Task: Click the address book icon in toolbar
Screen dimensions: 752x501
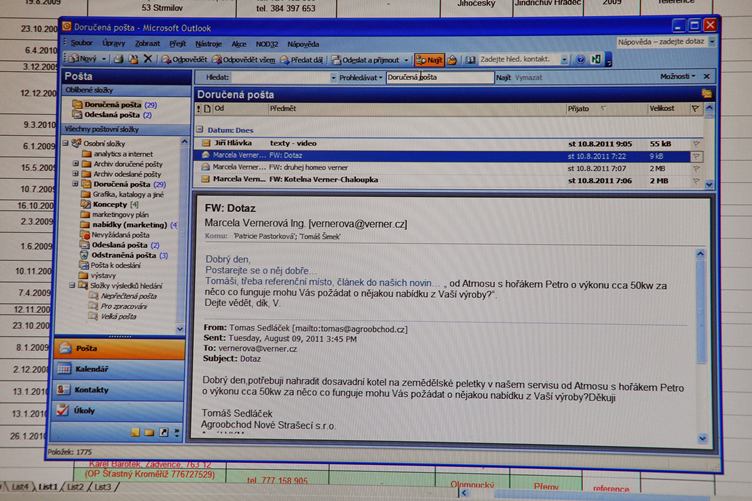Action: pos(470,60)
